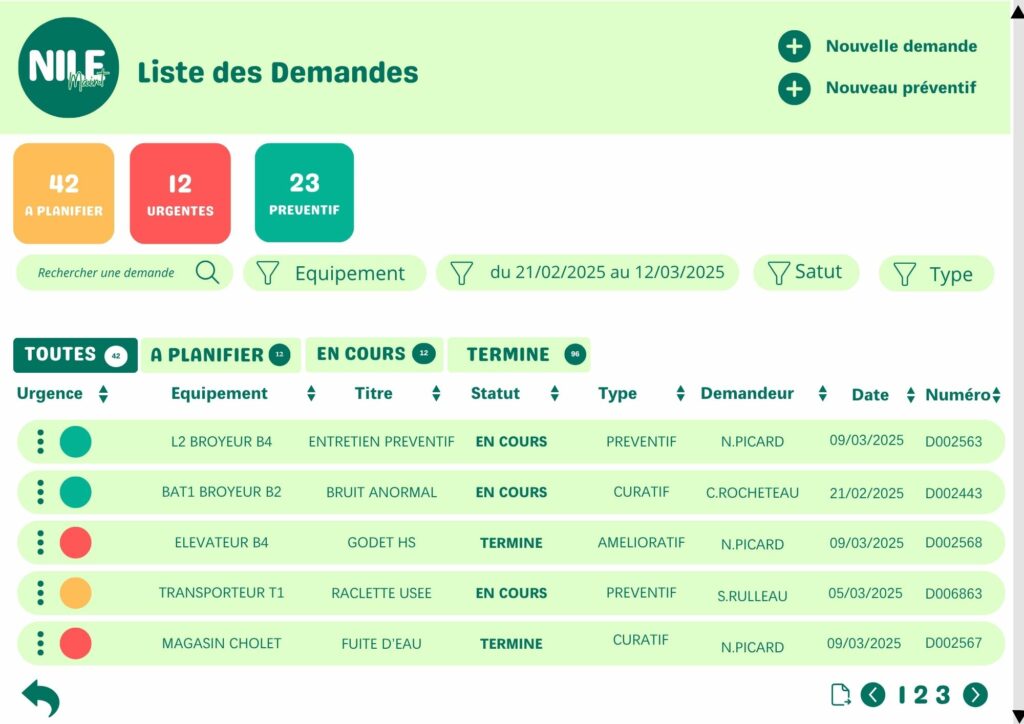Click the plus icon beside Nouveau préventif
Viewport: 1024px width, 724px height.
[x=794, y=88]
